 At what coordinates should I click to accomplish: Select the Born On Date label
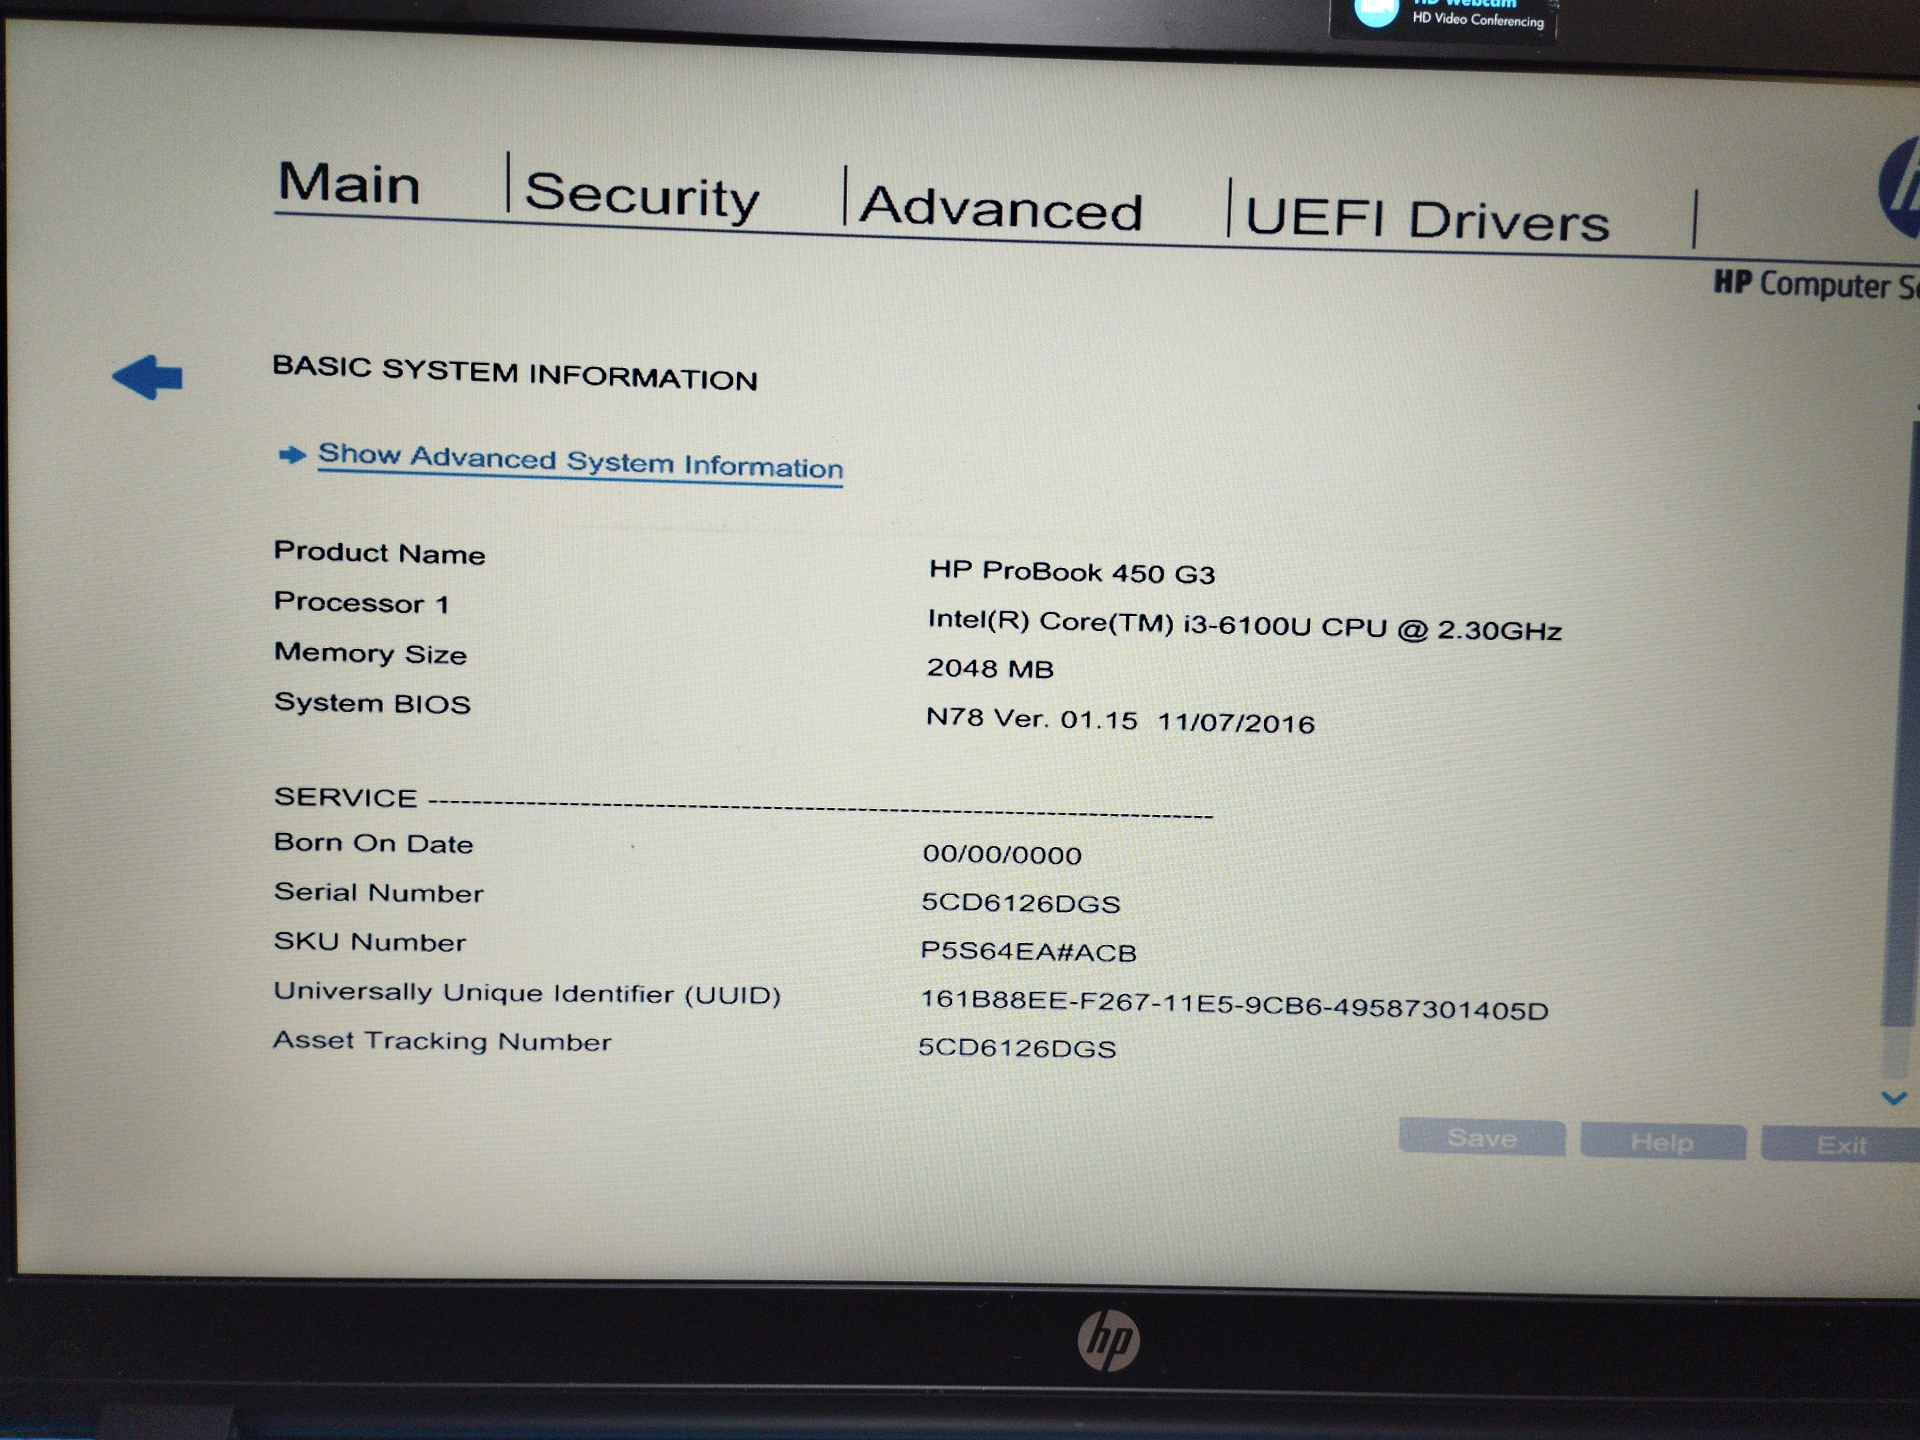pos(373,843)
